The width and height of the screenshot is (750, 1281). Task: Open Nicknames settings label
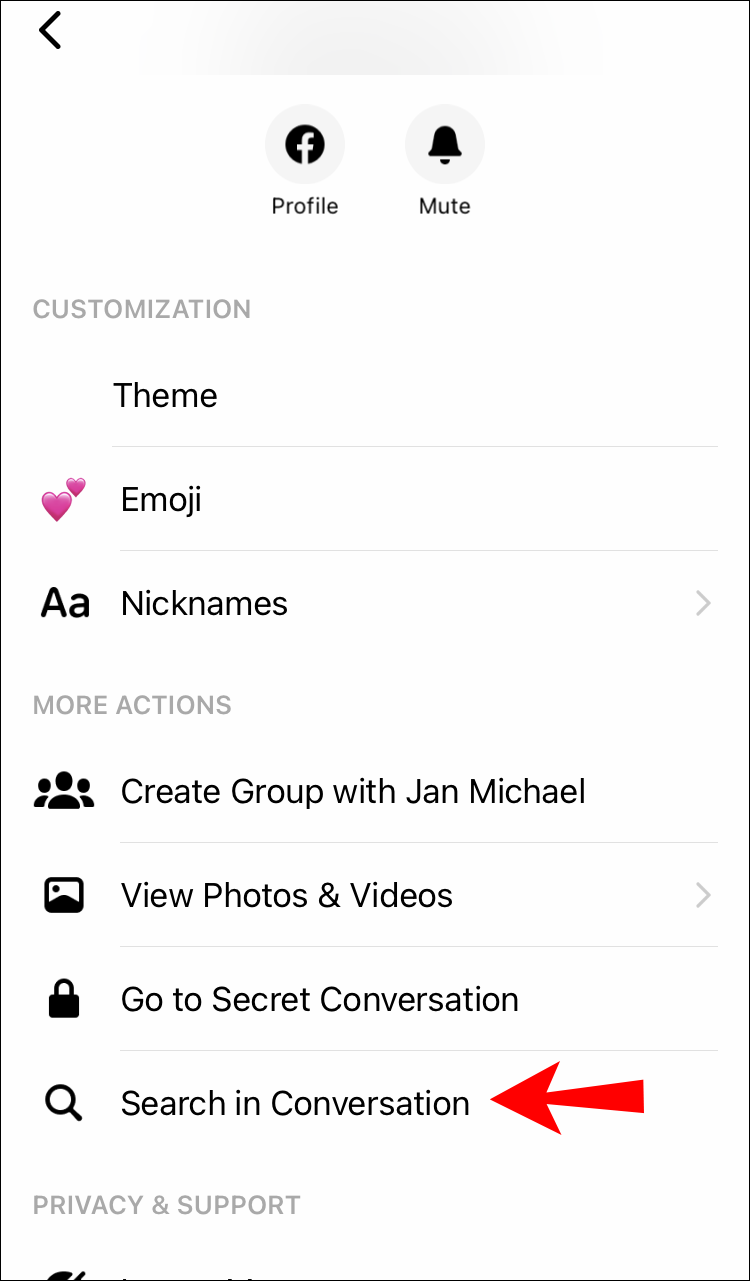point(204,603)
